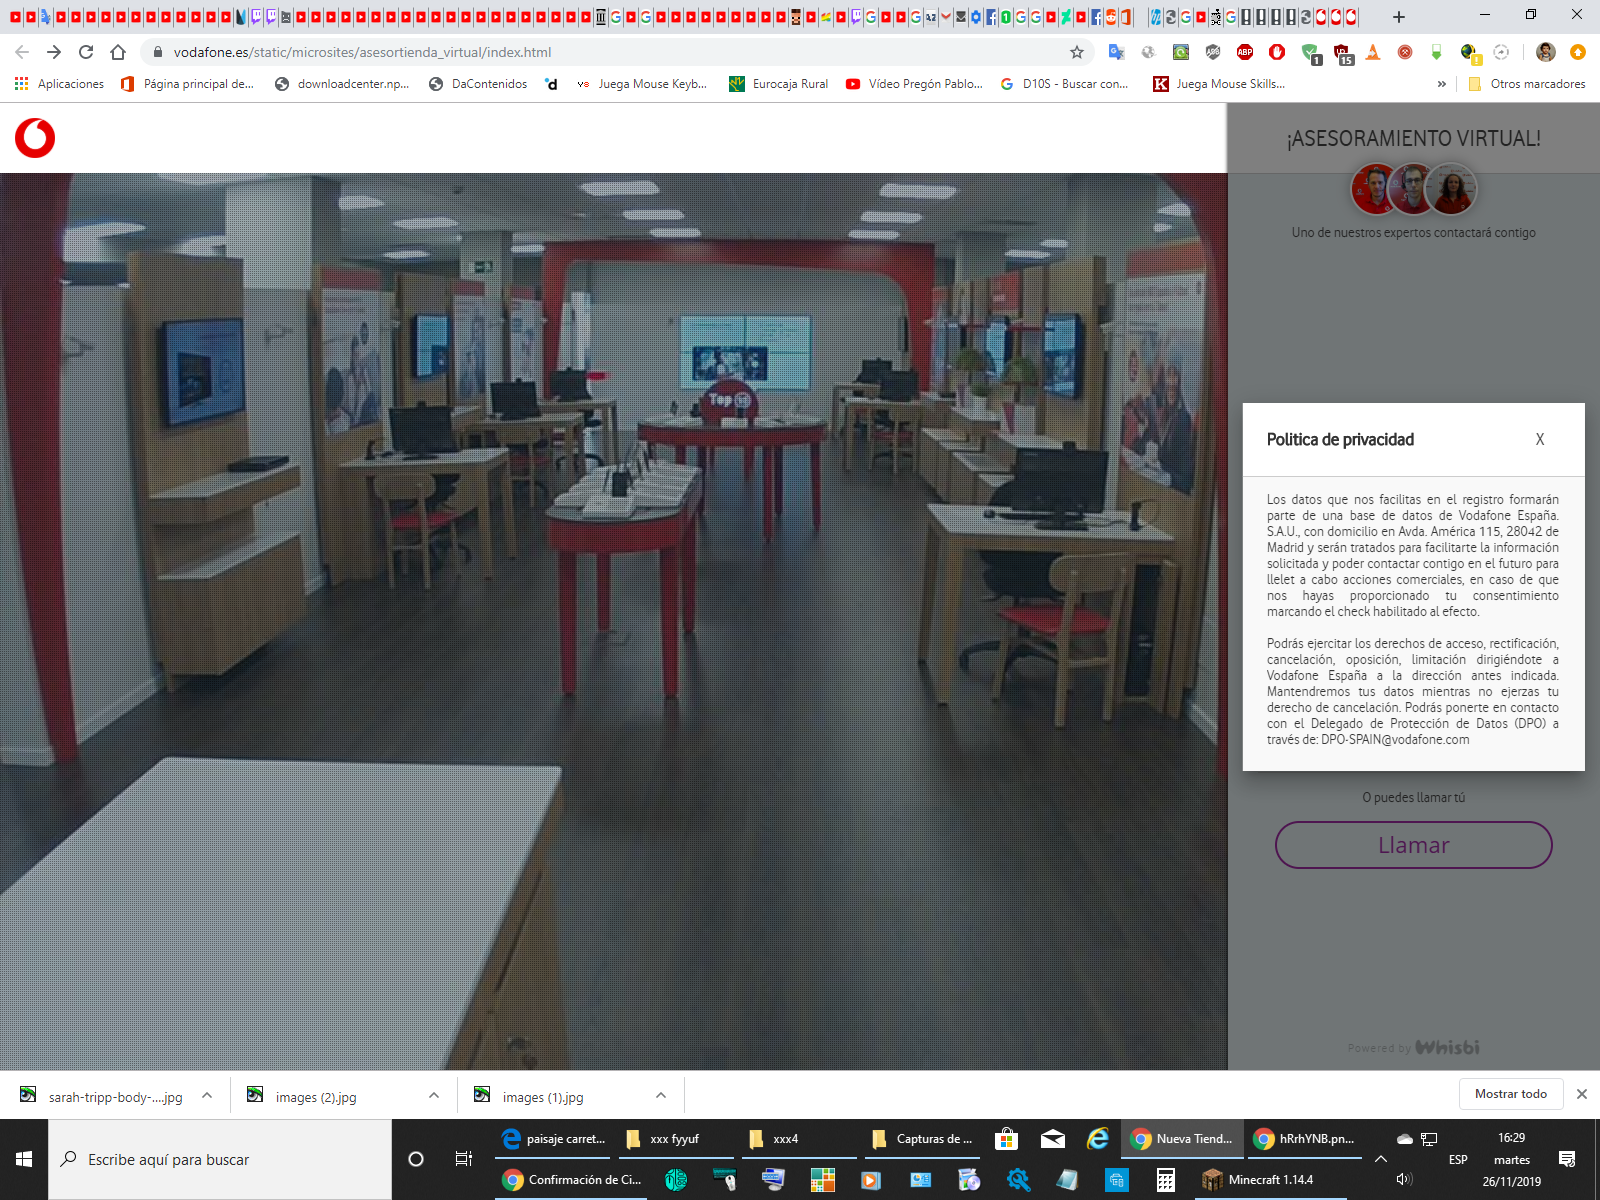The width and height of the screenshot is (1600, 1200).
Task: Expand options for sarah-tripp-body download
Action: point(207,1096)
